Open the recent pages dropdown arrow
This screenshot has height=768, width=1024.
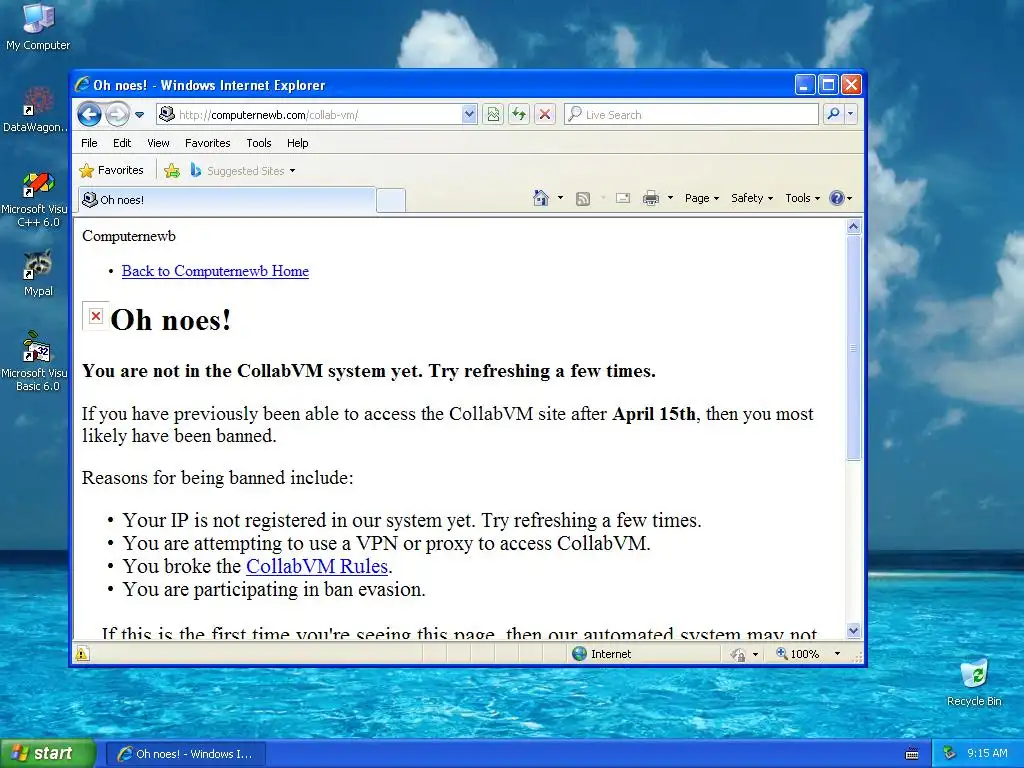[139, 115]
